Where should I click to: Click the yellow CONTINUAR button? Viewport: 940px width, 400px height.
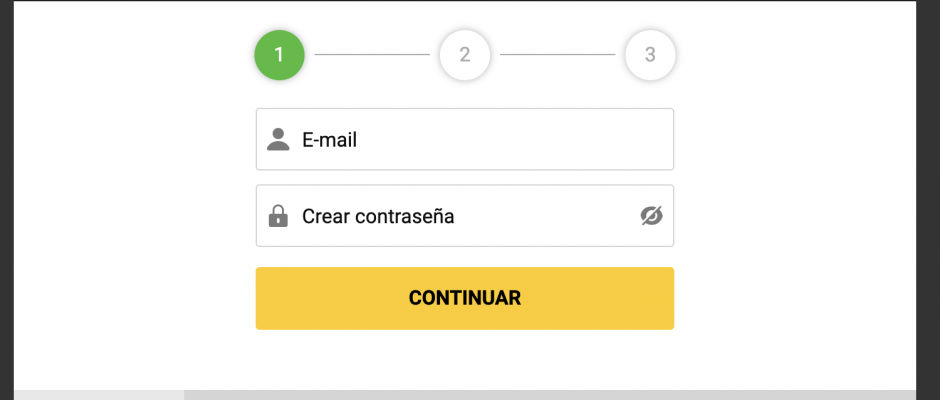point(465,298)
